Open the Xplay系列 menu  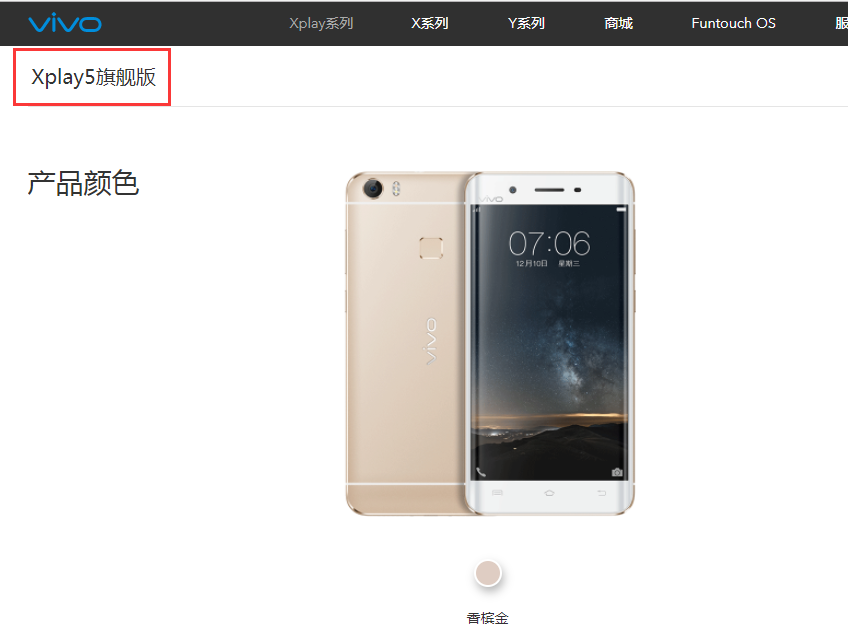tap(321, 23)
